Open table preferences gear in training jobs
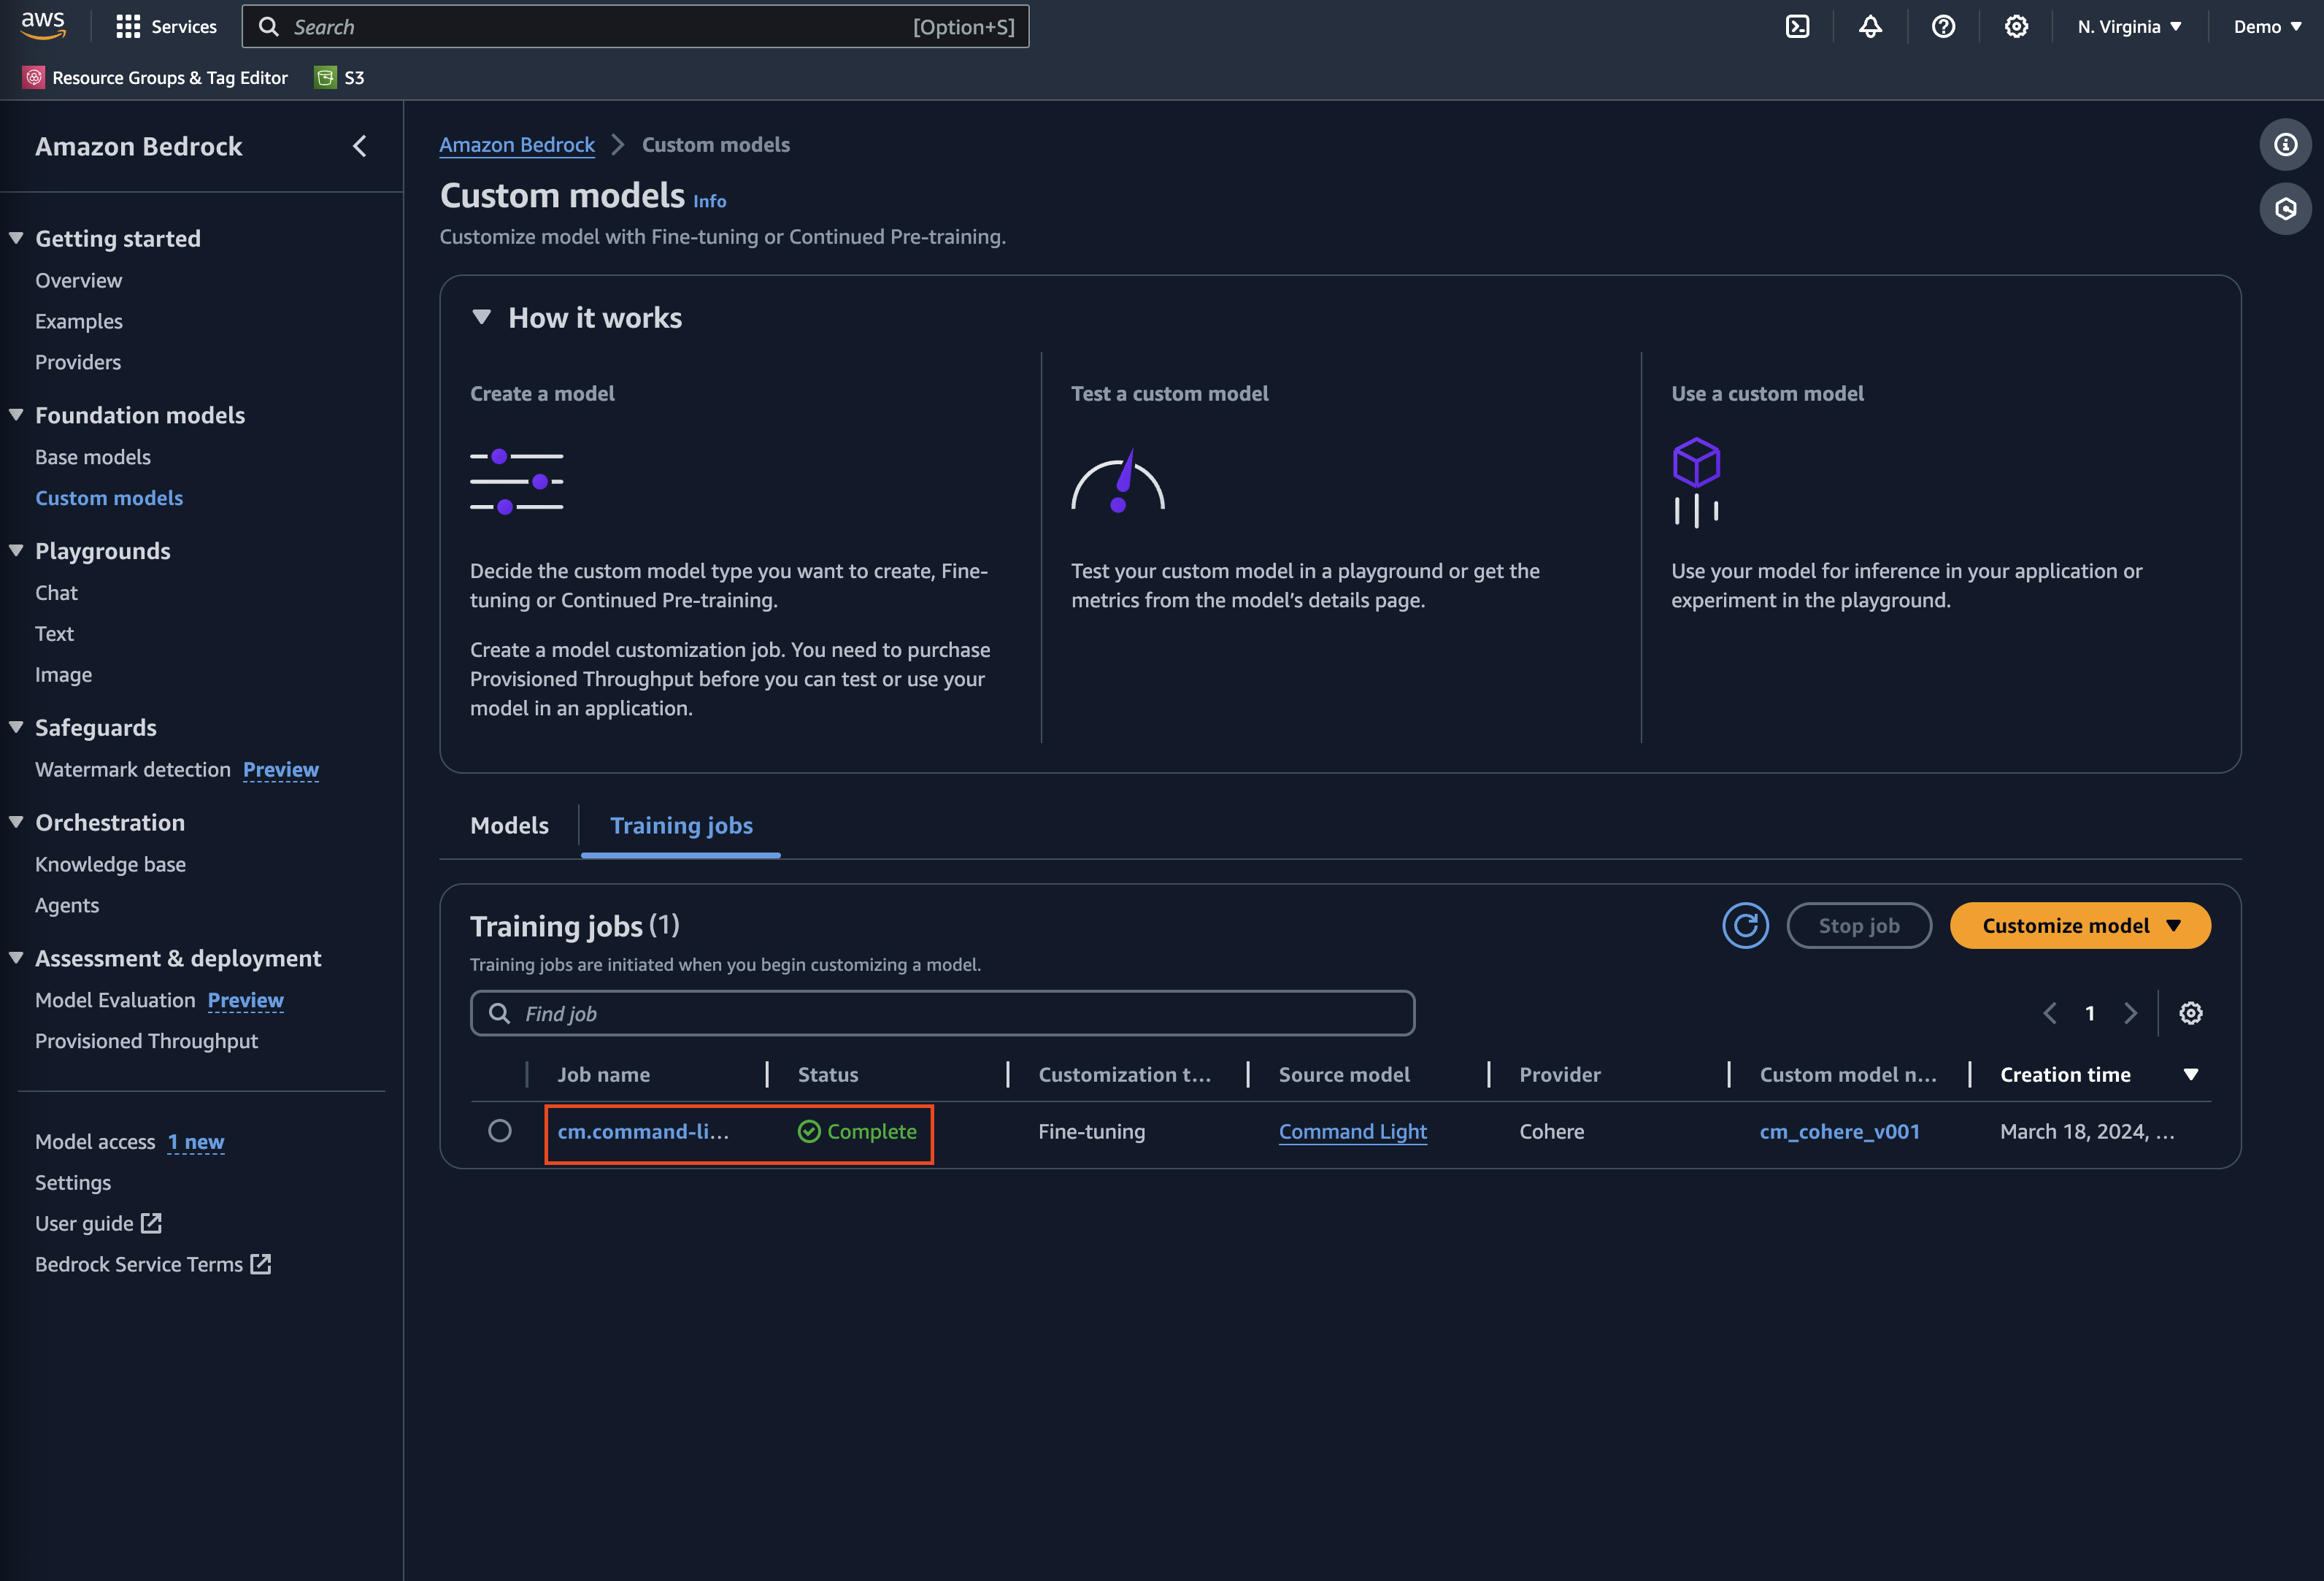This screenshot has height=1581, width=2324. [2190, 1012]
